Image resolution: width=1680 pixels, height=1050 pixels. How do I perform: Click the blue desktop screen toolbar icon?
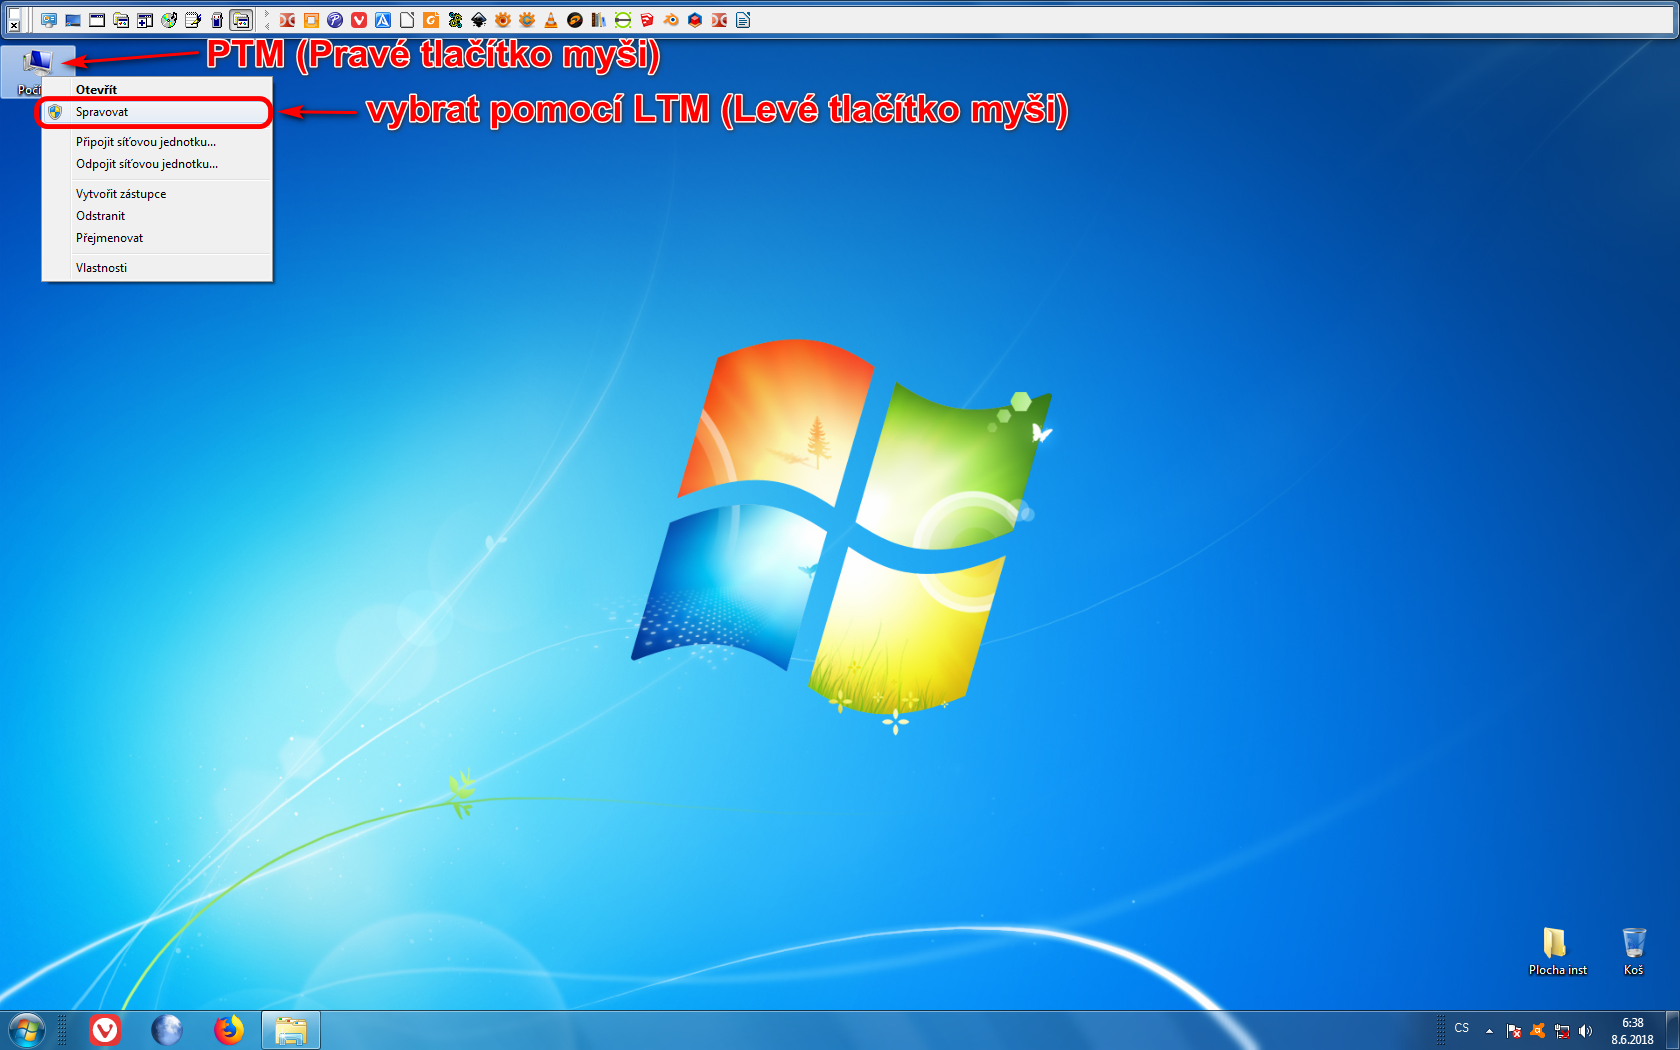coord(73,20)
